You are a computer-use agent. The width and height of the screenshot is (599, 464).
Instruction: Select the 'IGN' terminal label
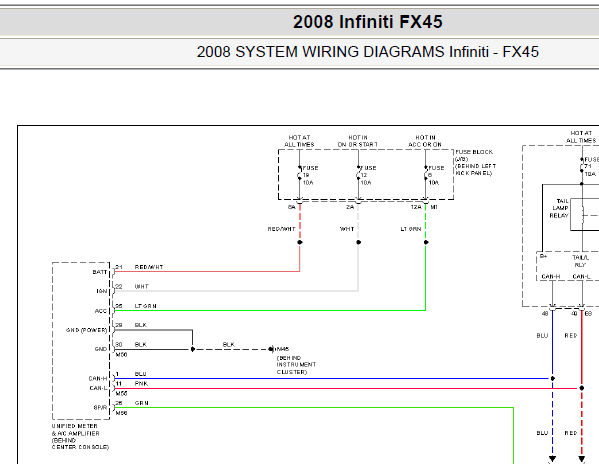click(x=102, y=291)
